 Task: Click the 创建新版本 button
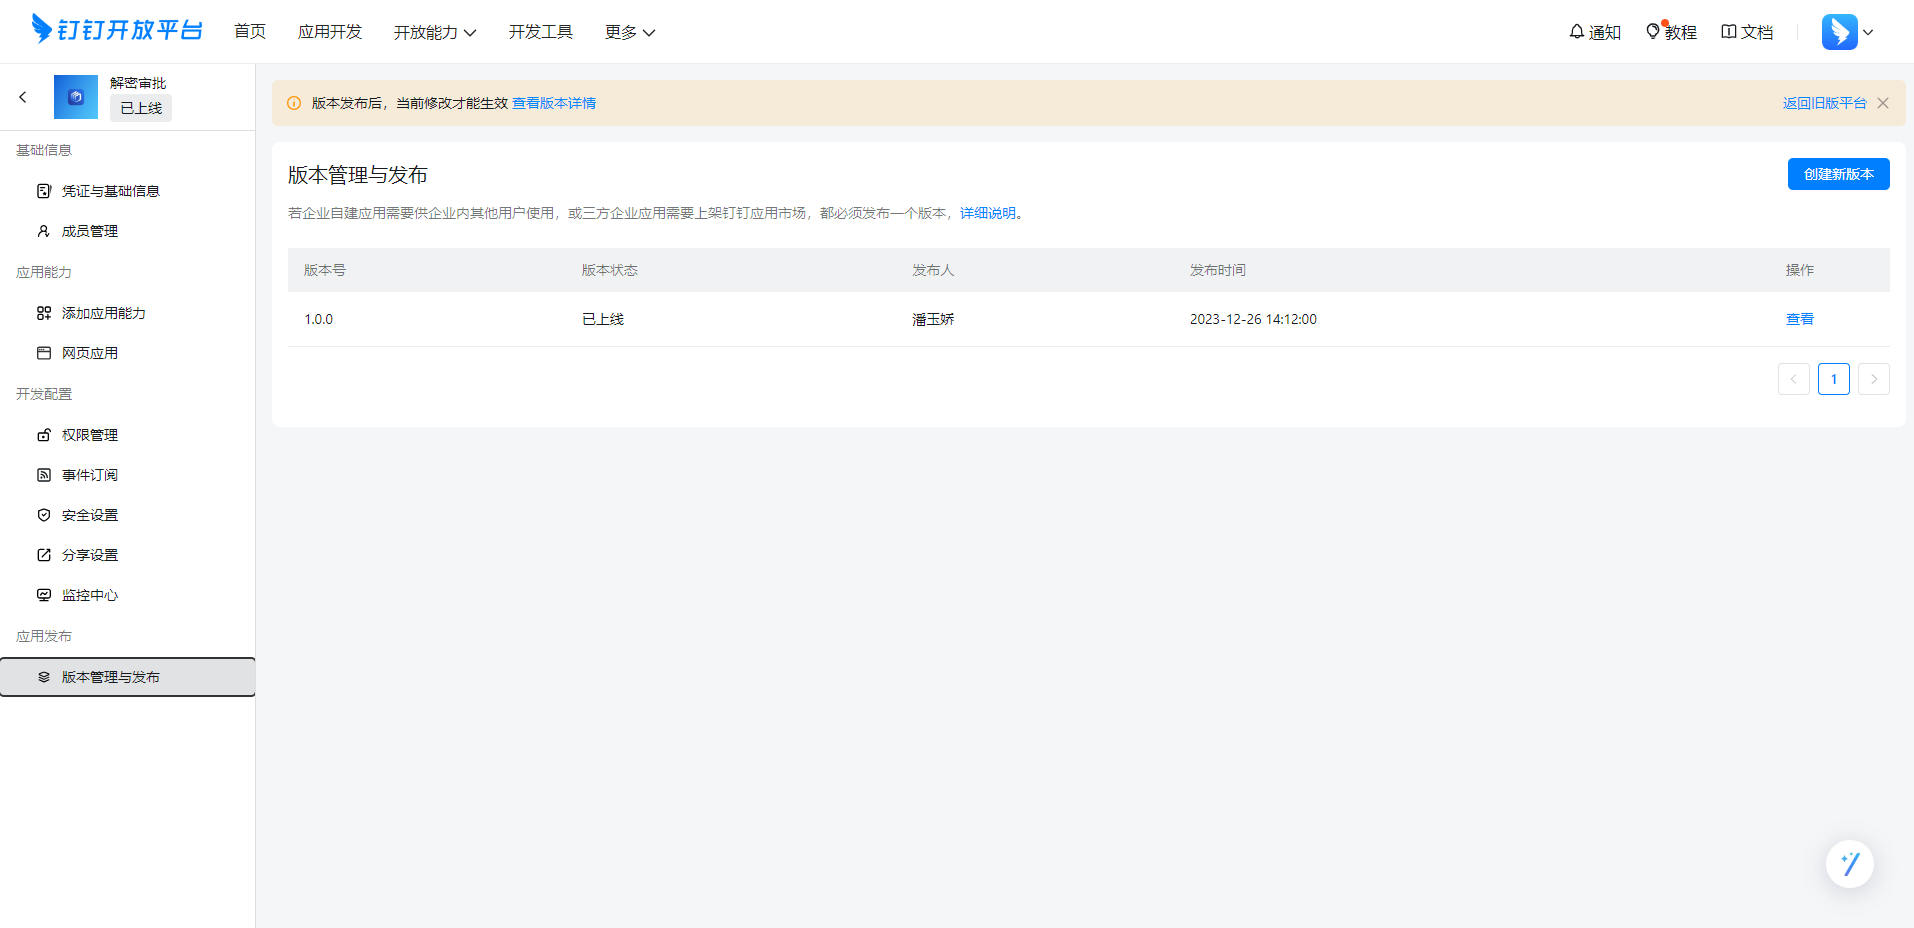(x=1838, y=174)
